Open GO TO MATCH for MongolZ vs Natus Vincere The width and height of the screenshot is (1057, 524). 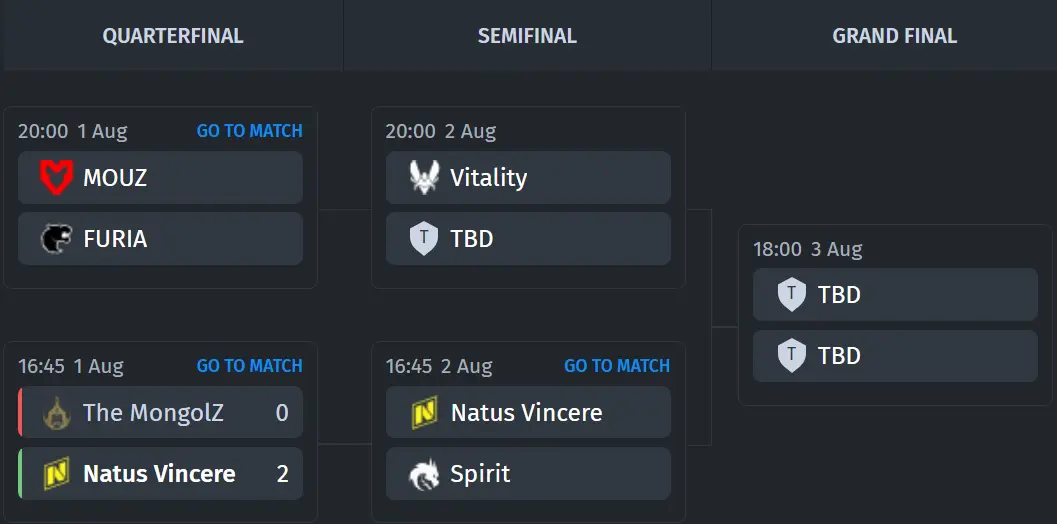click(249, 366)
